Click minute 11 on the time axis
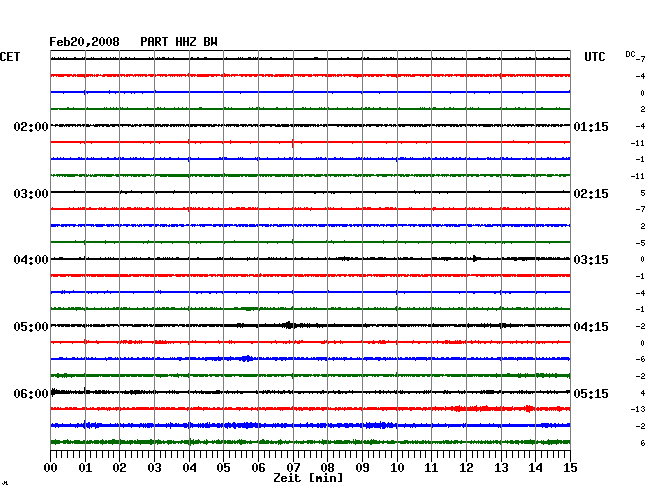Viewport: 650px width, 494px height. point(431,467)
